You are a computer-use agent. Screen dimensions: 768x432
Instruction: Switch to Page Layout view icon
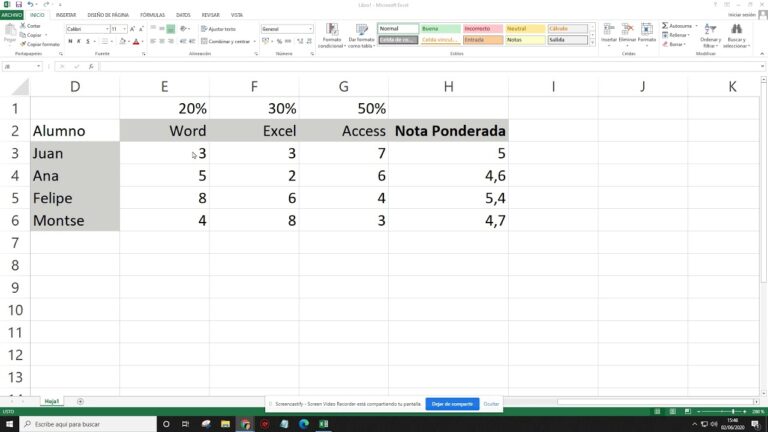pos(672,411)
